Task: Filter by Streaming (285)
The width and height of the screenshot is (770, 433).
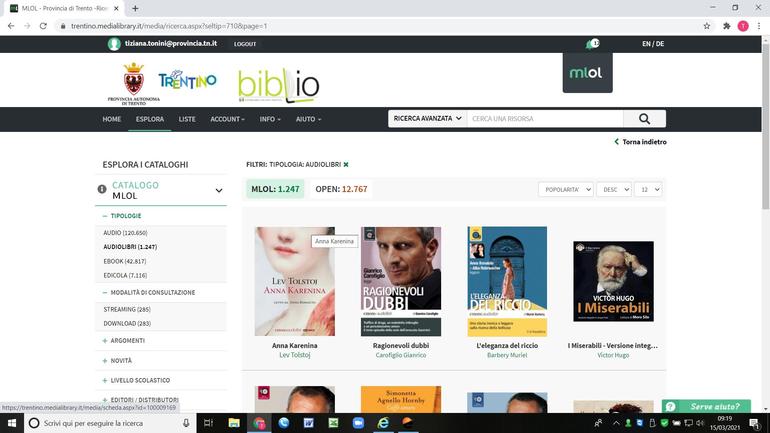Action: point(127,309)
